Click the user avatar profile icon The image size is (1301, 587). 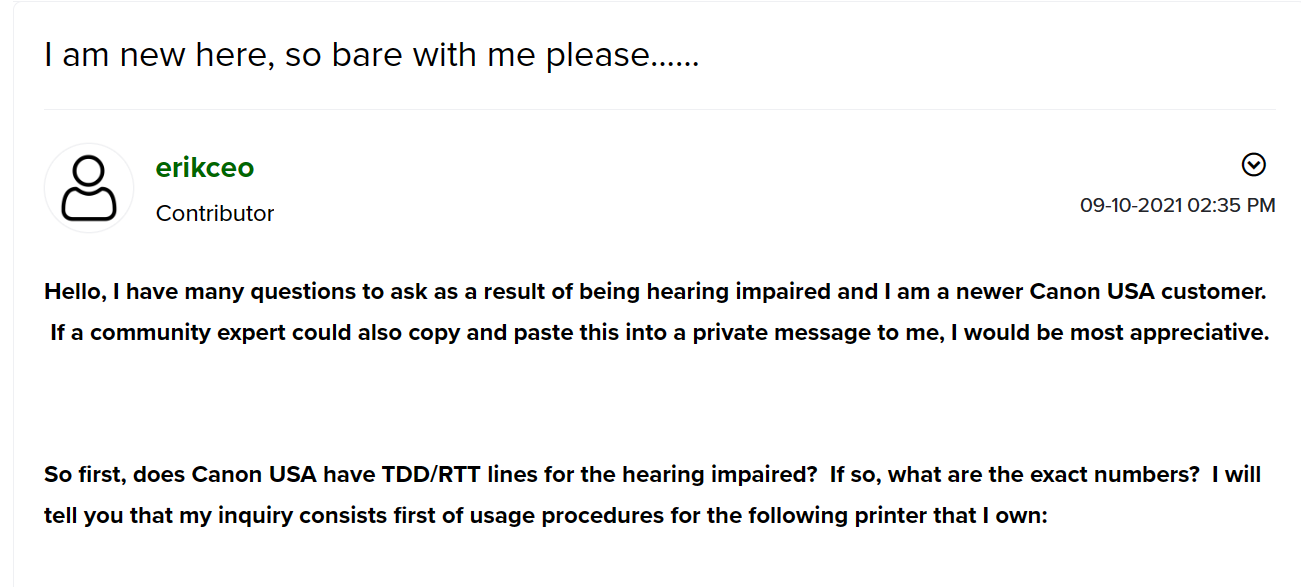[x=89, y=188]
